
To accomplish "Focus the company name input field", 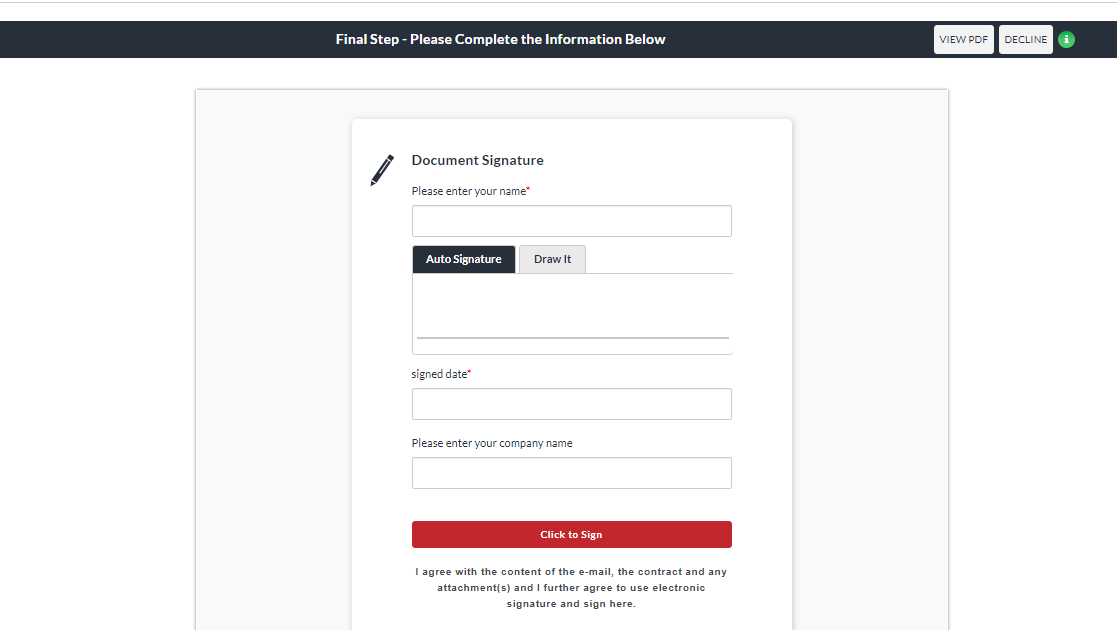I will (571, 473).
